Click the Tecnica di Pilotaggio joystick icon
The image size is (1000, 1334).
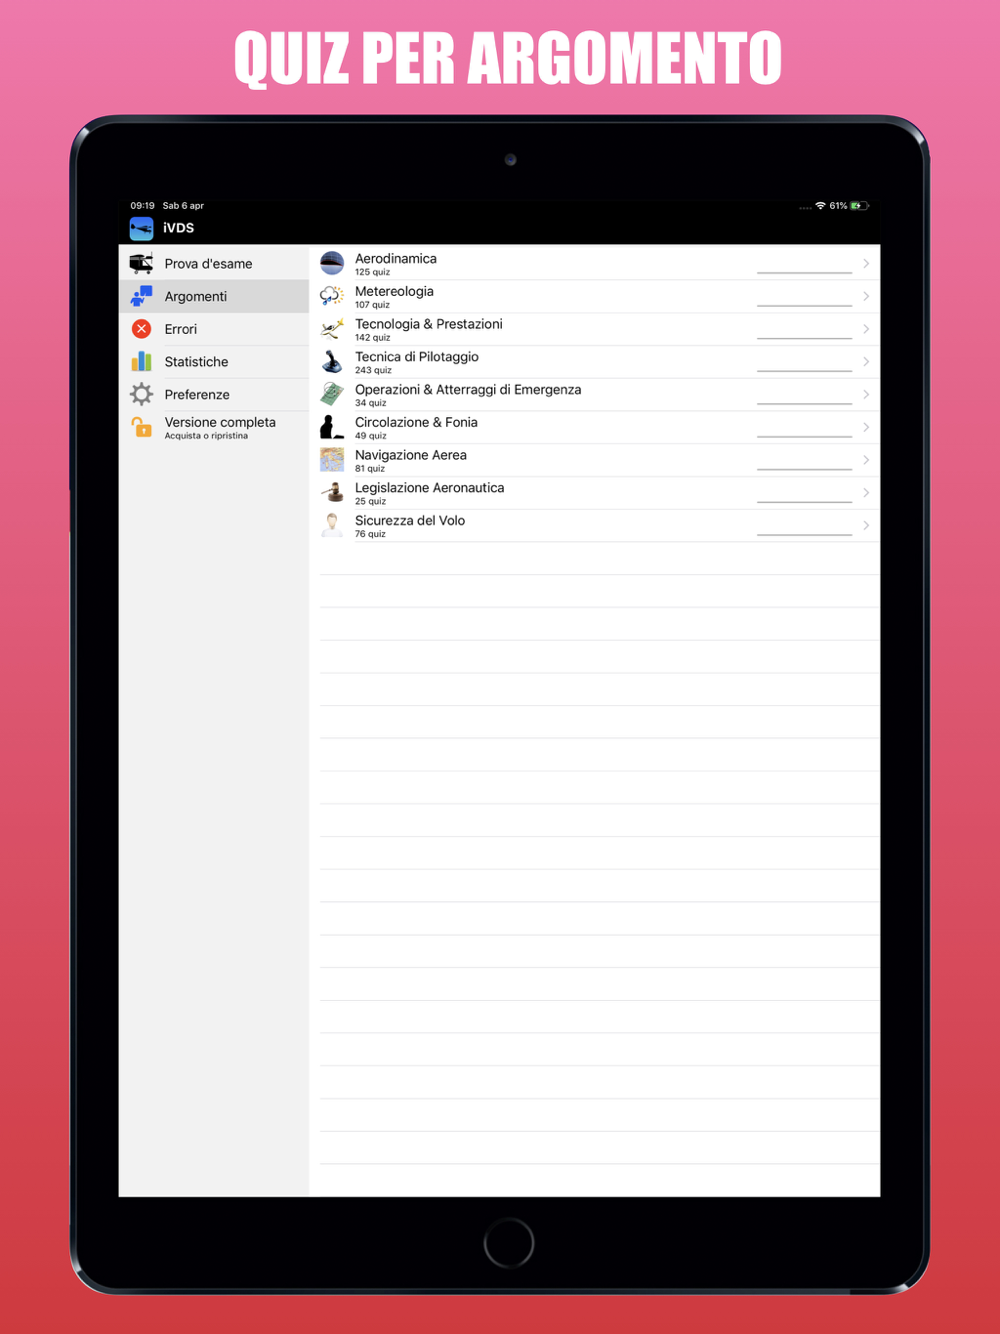tap(332, 361)
